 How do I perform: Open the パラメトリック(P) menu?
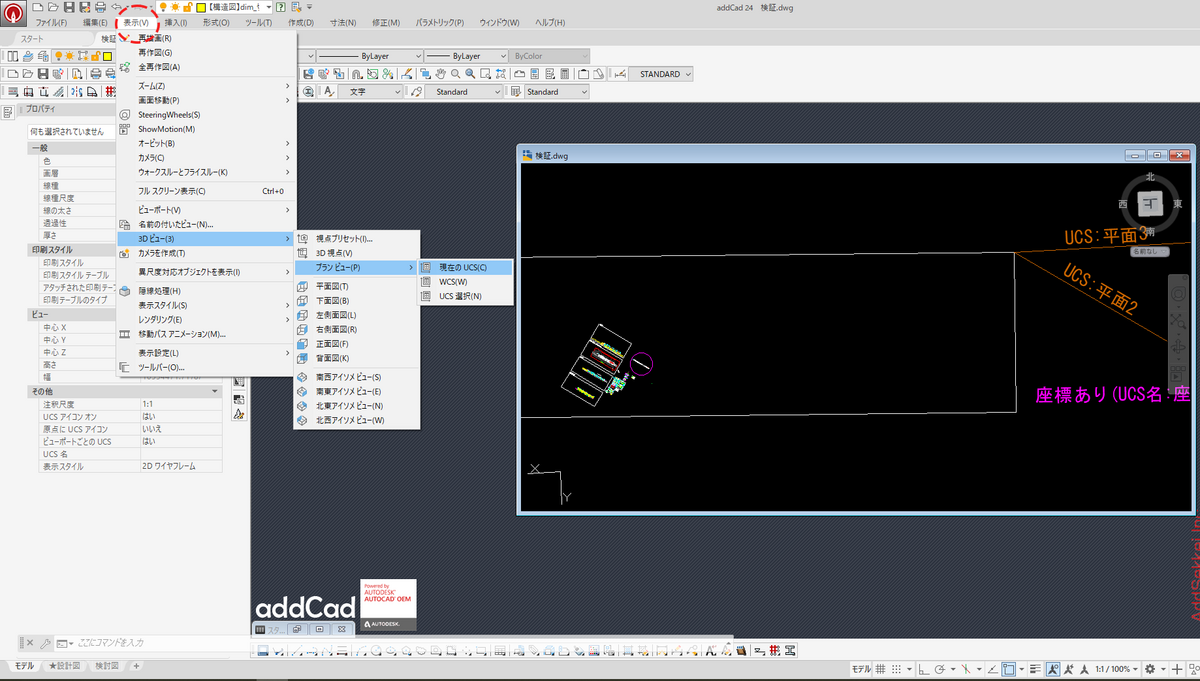coord(440,22)
